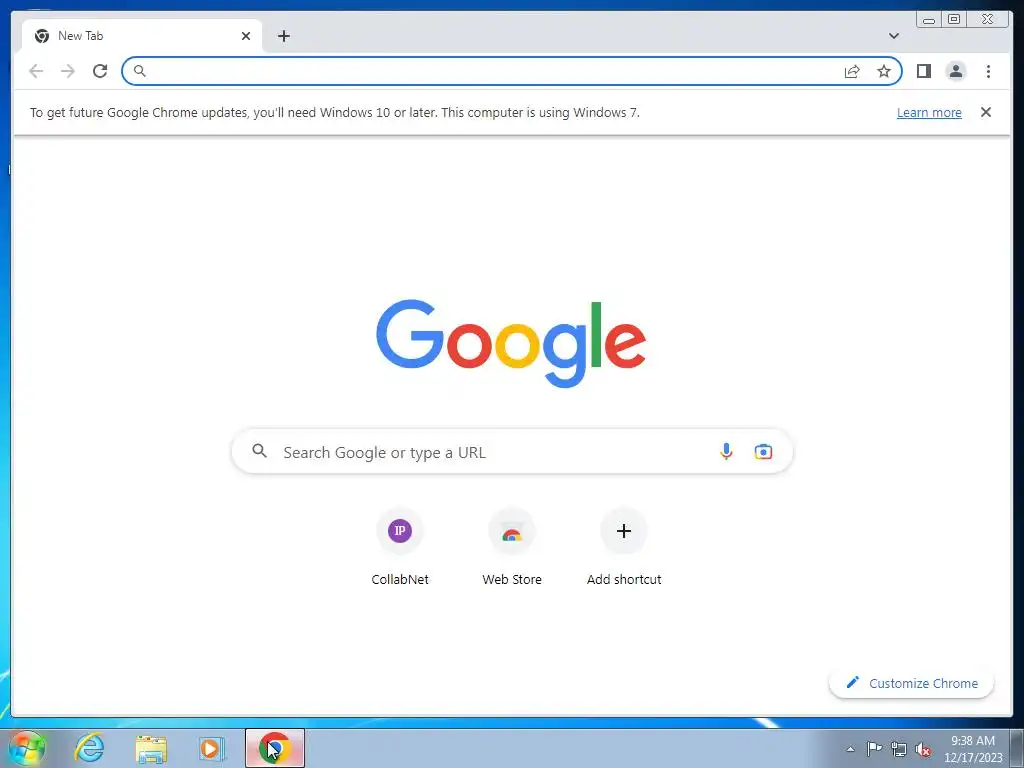The width and height of the screenshot is (1024, 768).
Task: Open the CollabNet shortcut
Action: 400,549
